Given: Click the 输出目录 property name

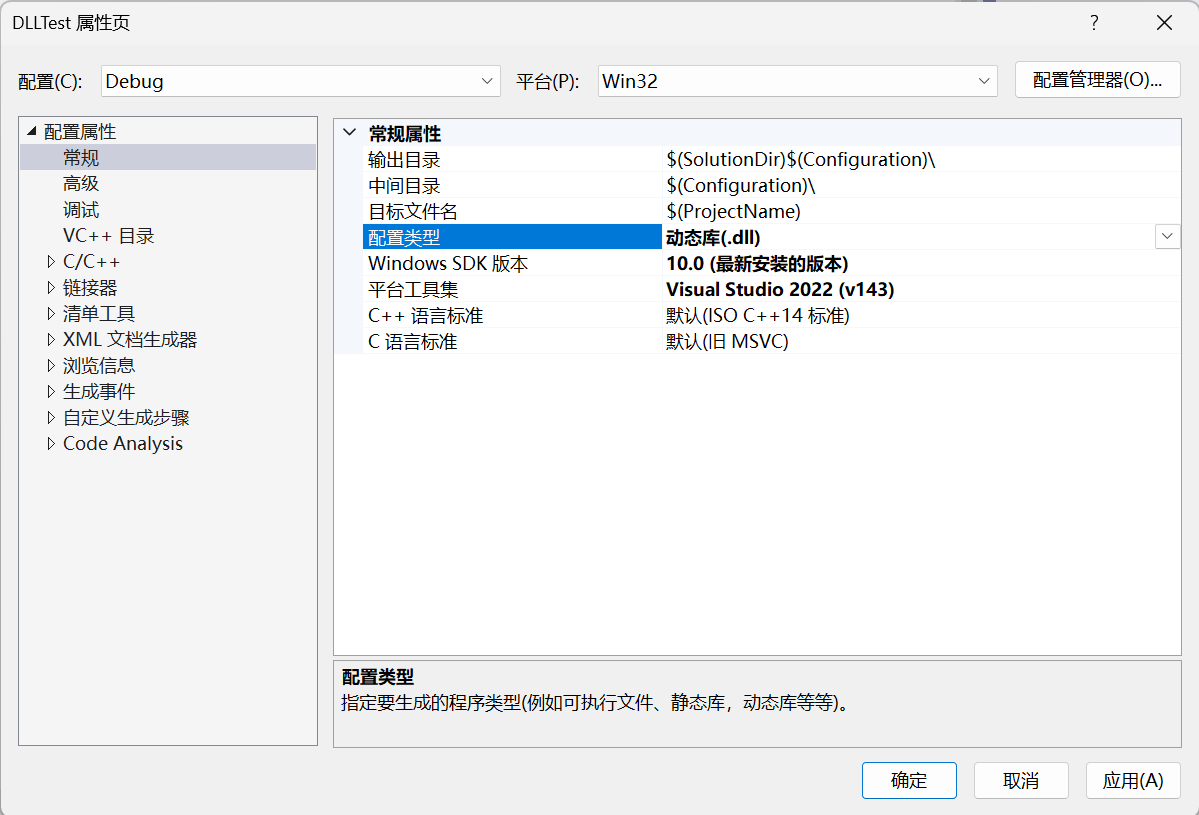Looking at the screenshot, I should pyautogui.click(x=404, y=160).
